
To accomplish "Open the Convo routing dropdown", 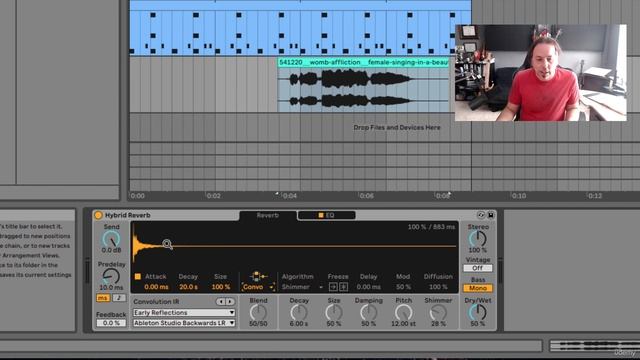I will tap(258, 287).
